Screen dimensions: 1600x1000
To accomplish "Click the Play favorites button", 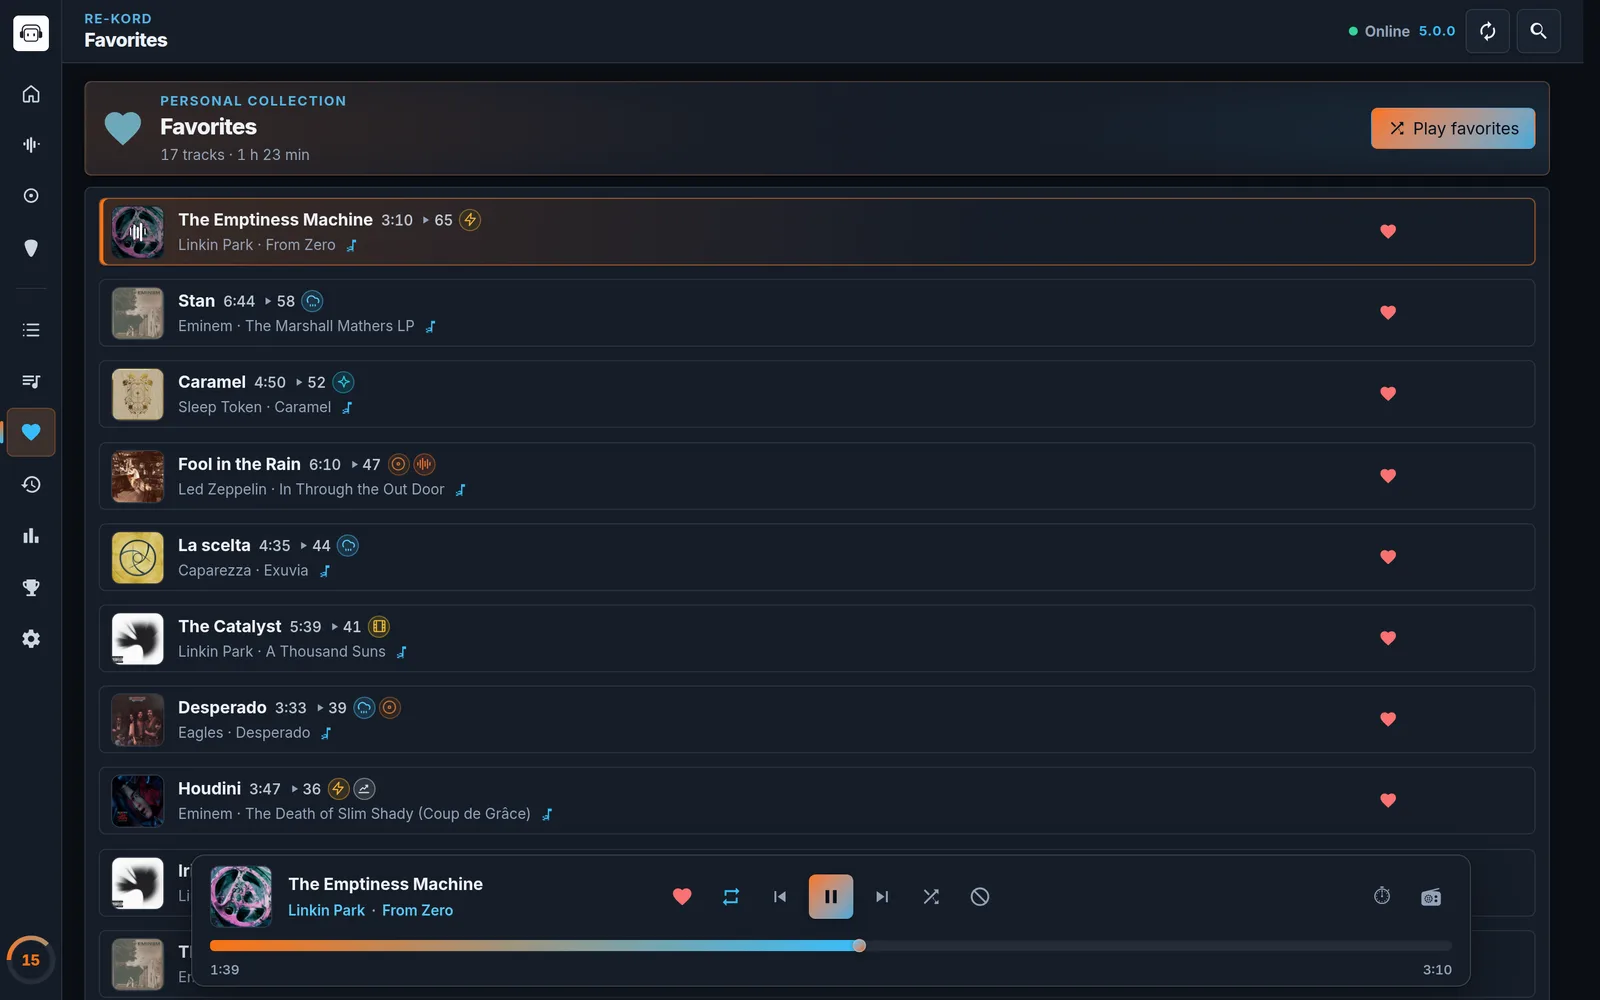I will pyautogui.click(x=1453, y=128).
